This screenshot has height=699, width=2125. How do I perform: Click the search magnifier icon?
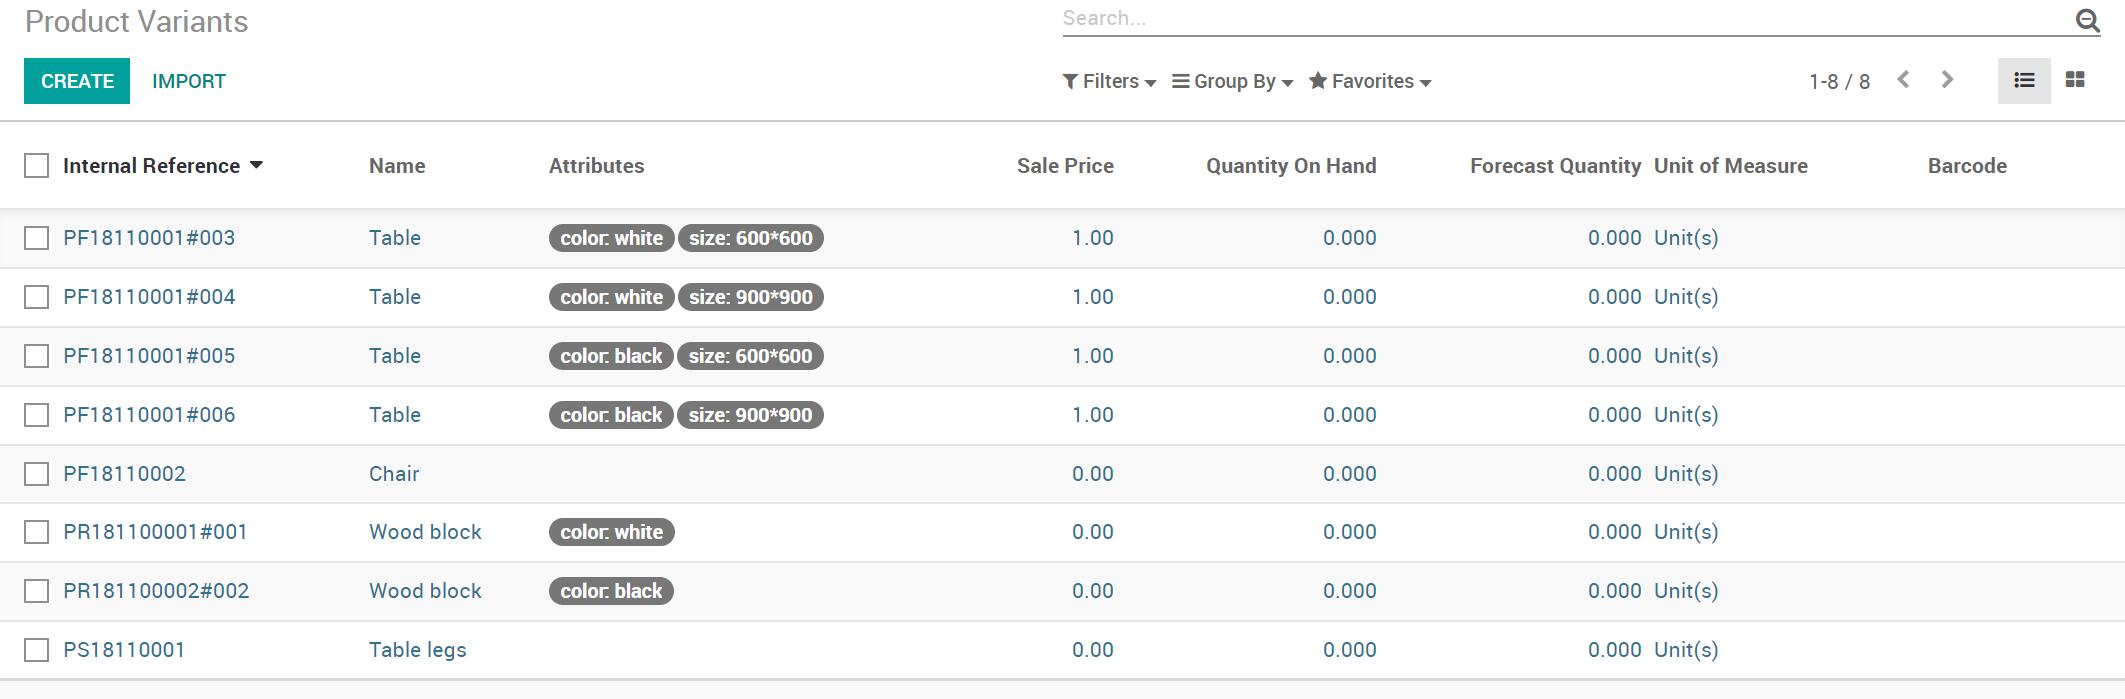(2087, 20)
